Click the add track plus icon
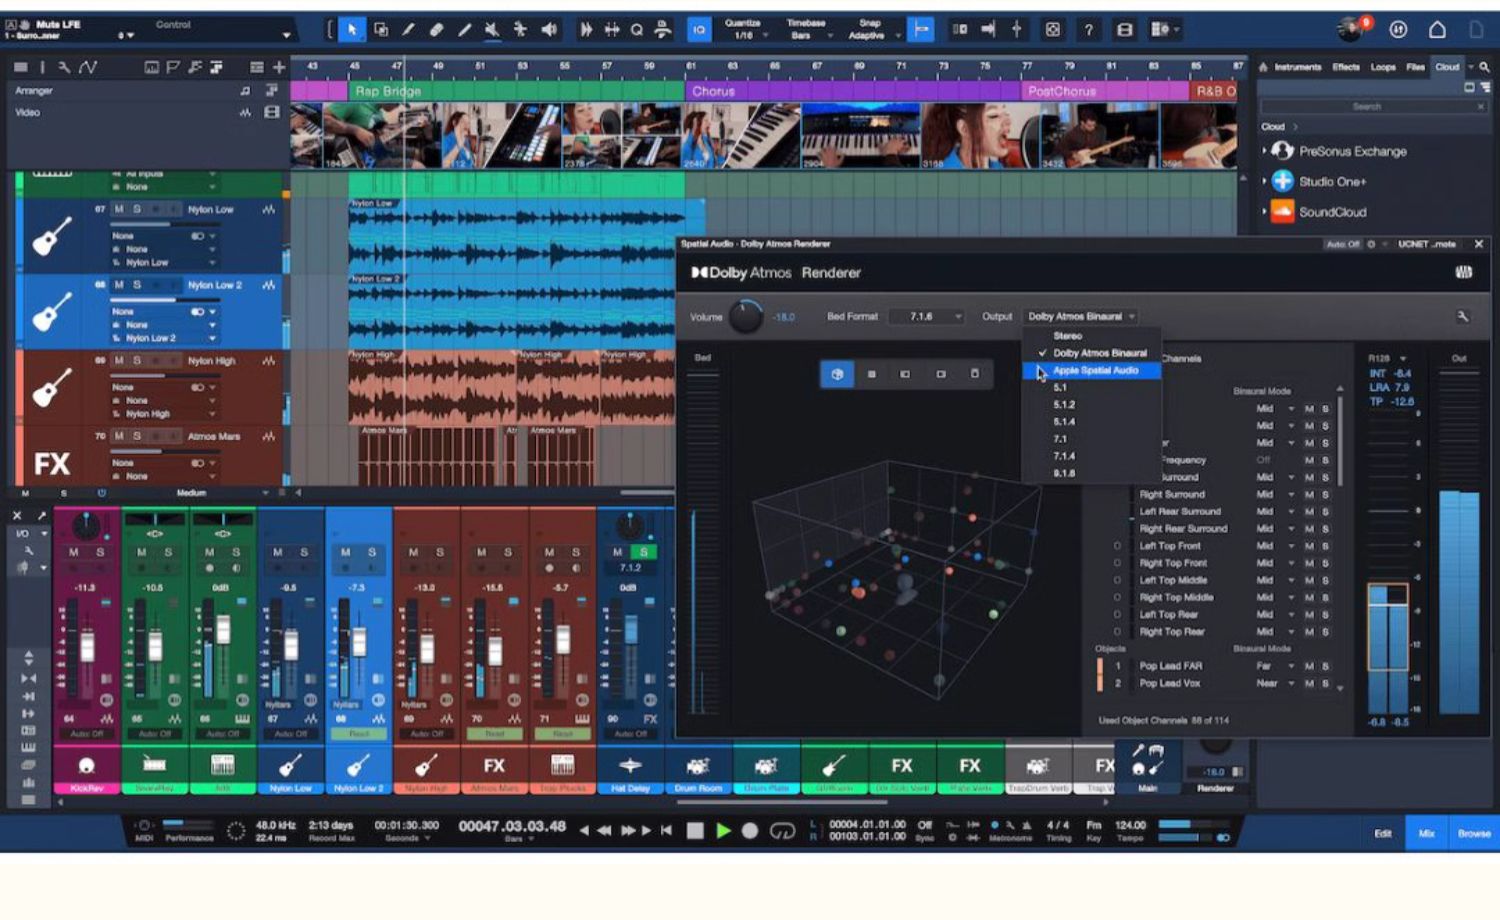Viewport: 1500px width, 920px height. coord(279,67)
